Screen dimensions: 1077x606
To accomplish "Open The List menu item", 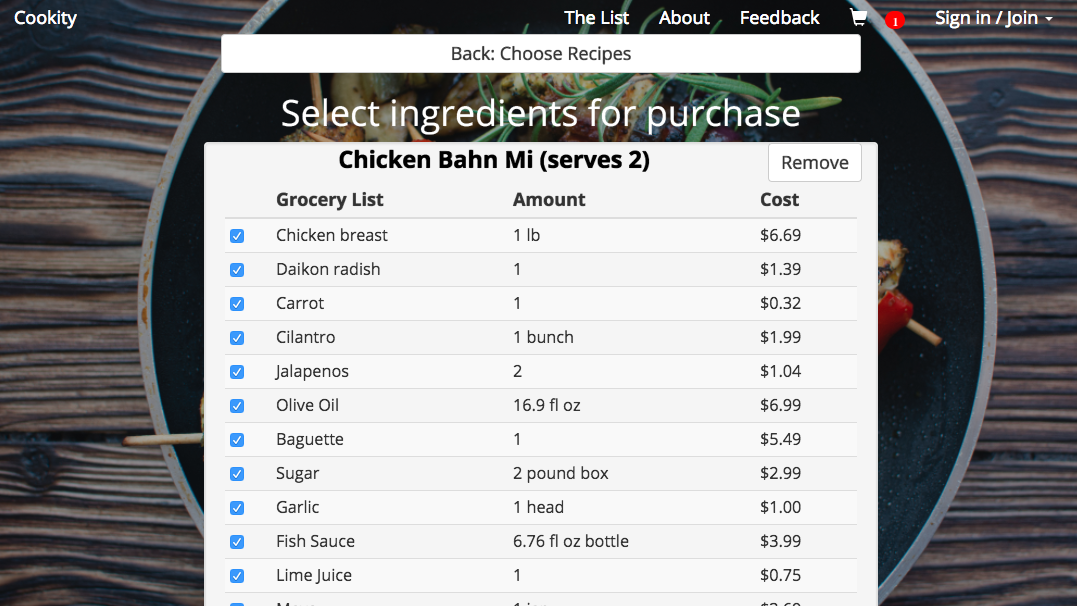I will [597, 18].
